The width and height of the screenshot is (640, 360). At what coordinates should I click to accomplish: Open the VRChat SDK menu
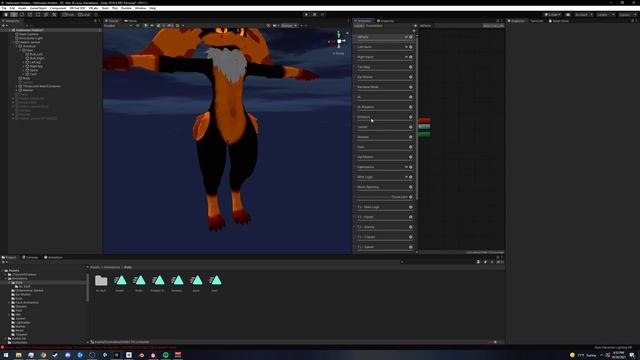pyautogui.click(x=77, y=8)
